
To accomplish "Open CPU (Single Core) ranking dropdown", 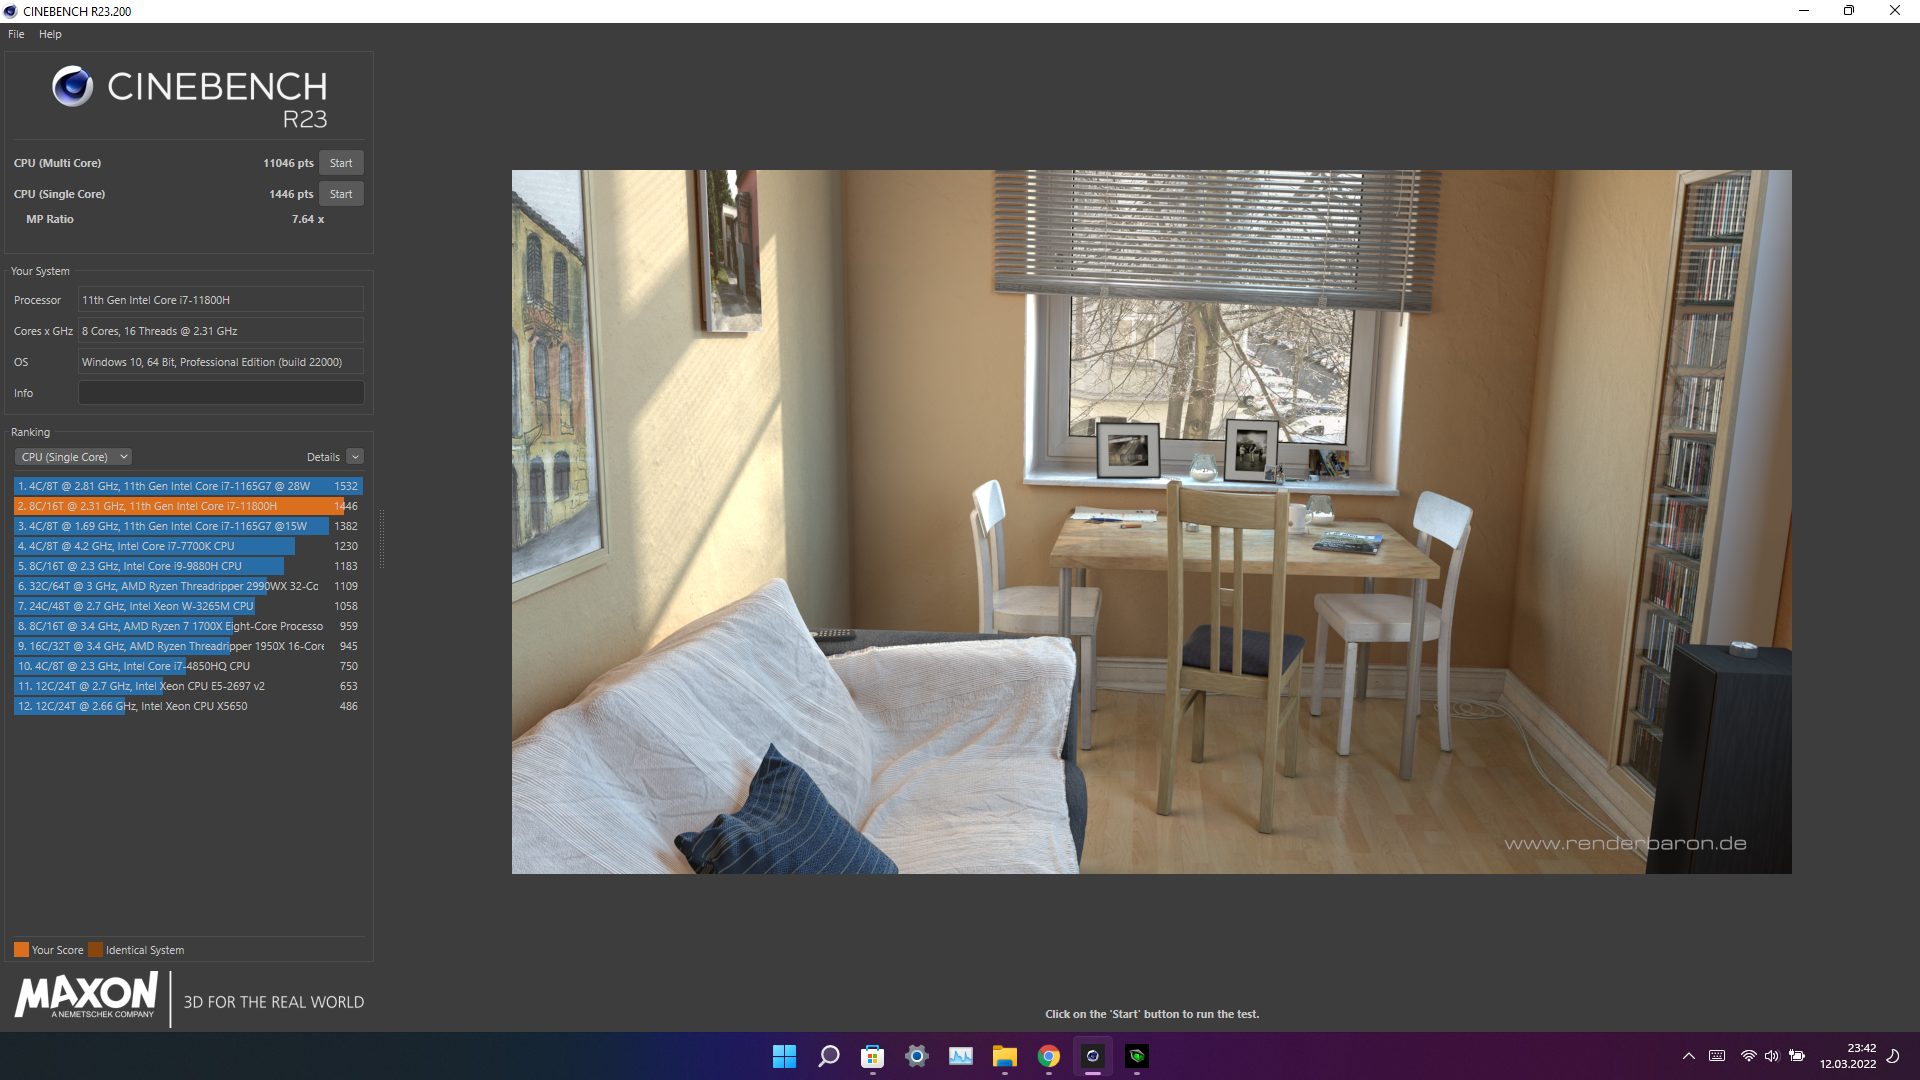I will (73, 457).
